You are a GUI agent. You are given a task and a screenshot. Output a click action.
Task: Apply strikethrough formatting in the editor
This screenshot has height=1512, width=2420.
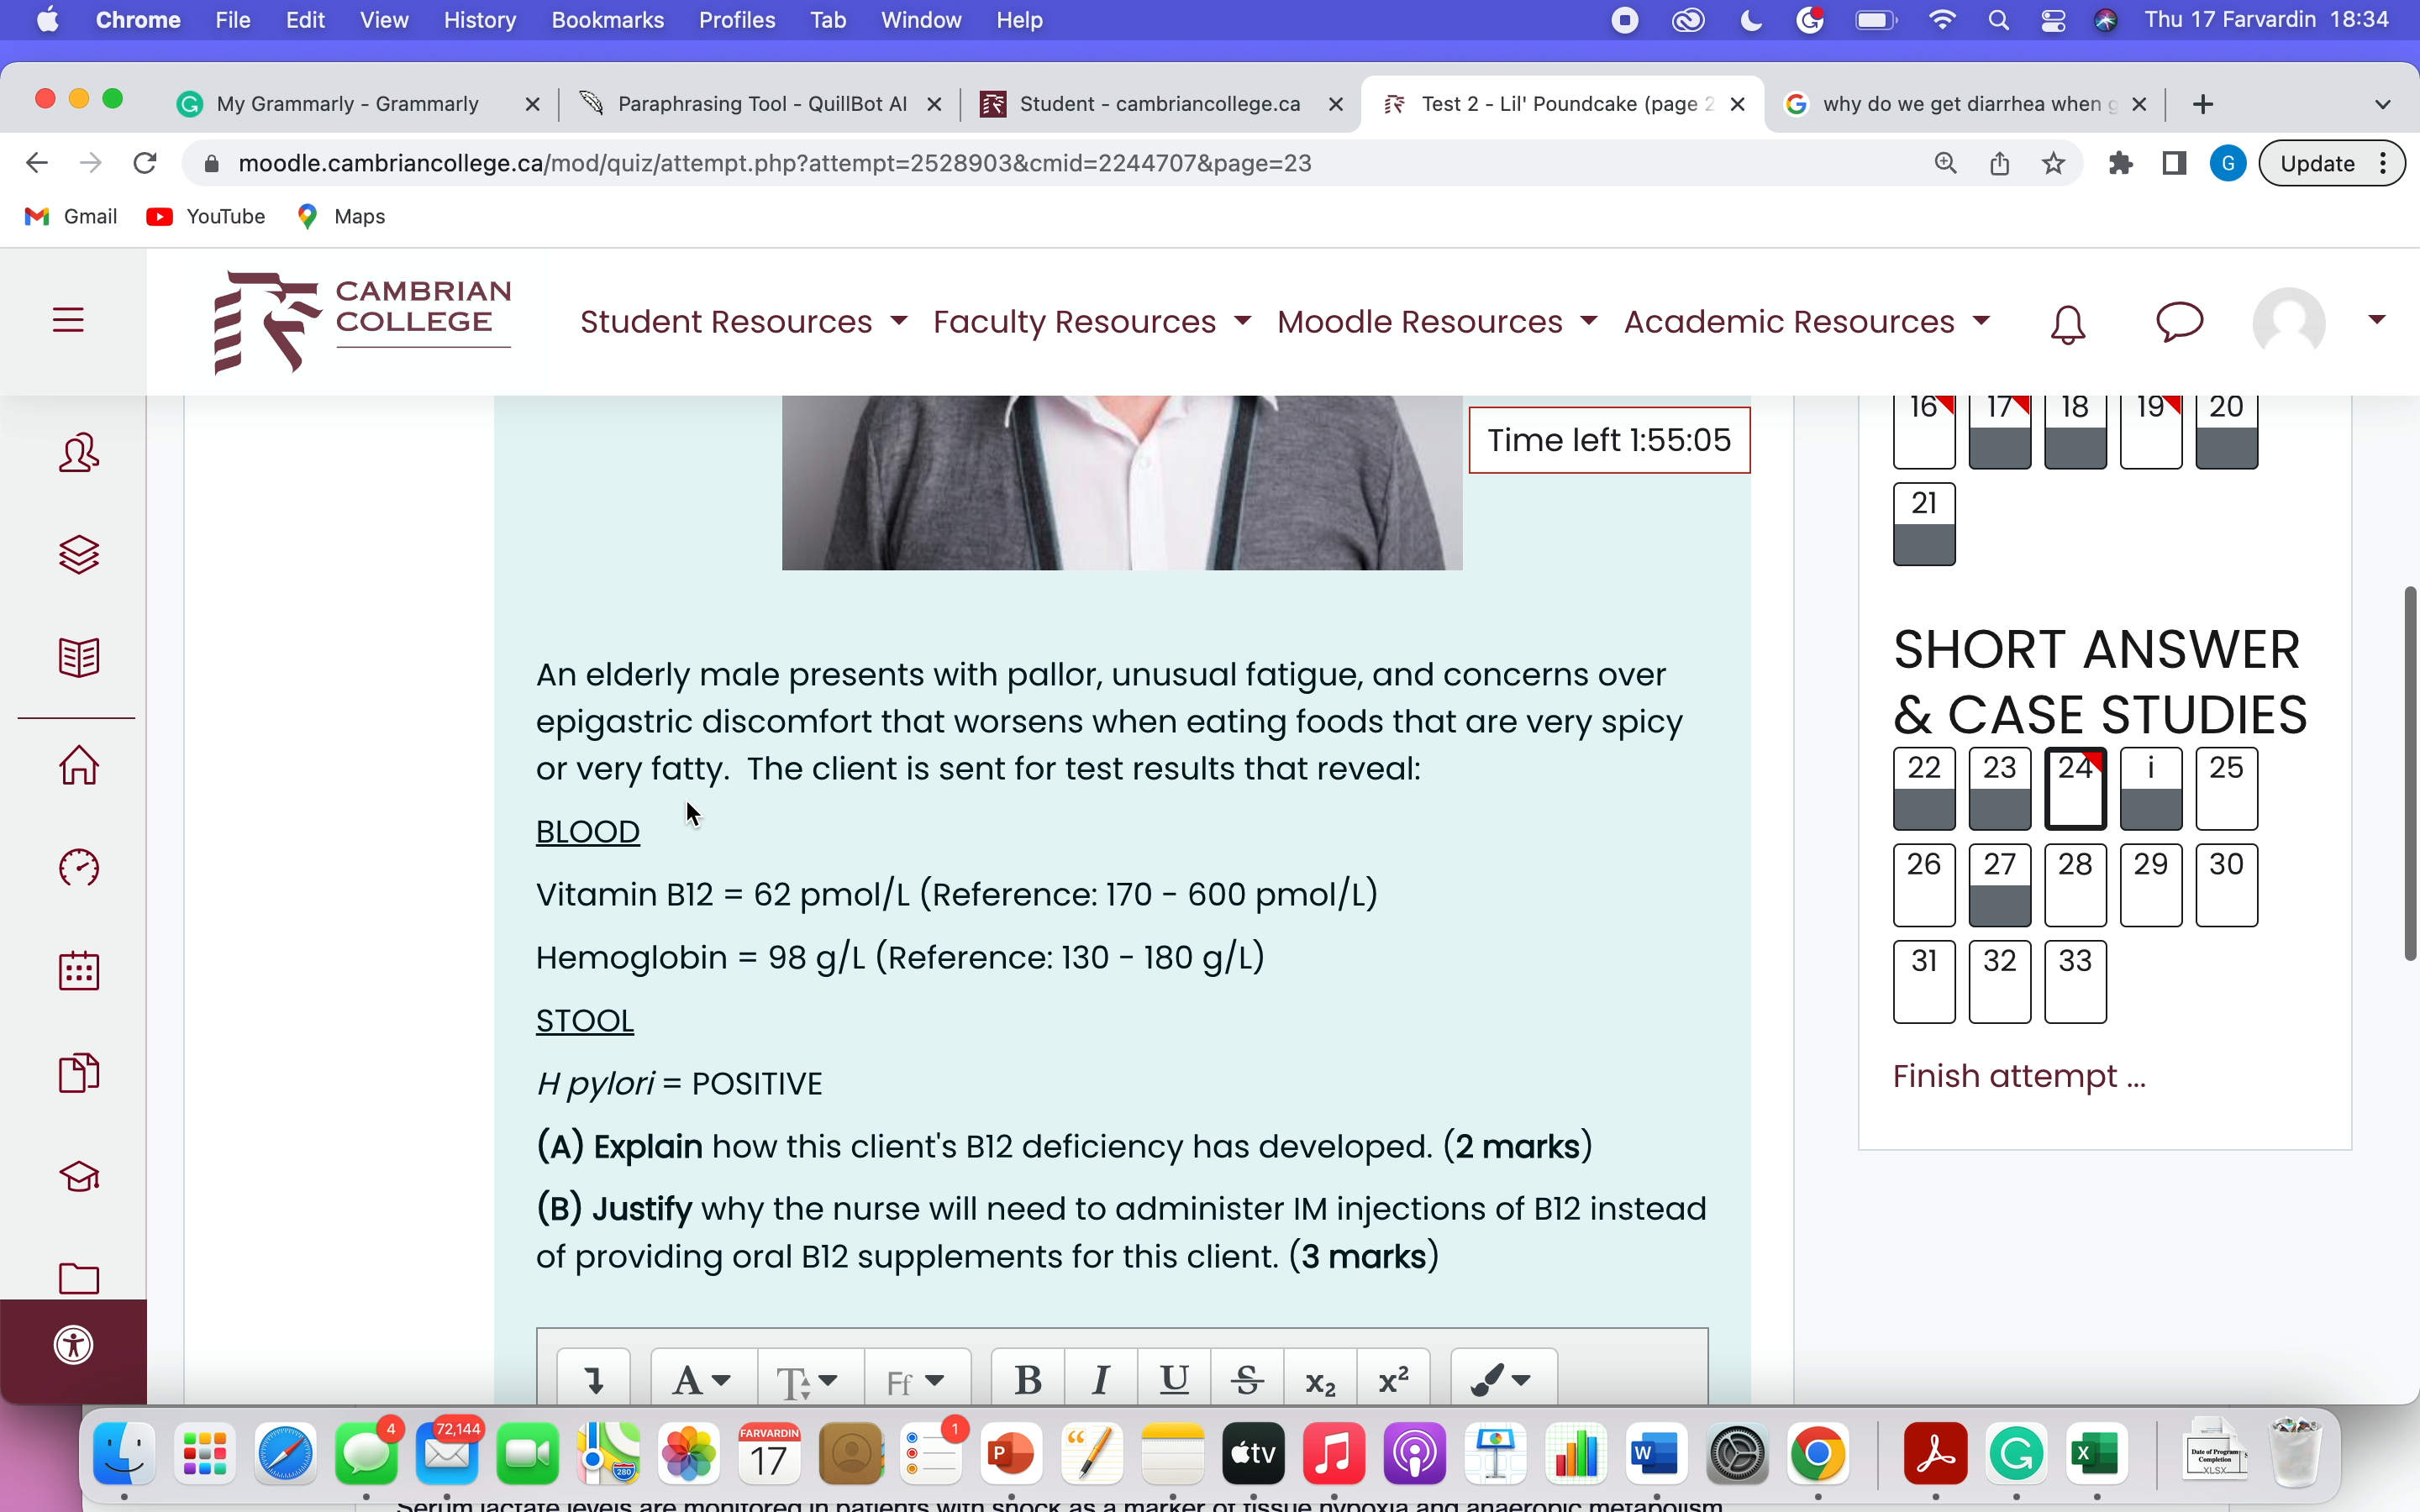click(x=1246, y=1378)
